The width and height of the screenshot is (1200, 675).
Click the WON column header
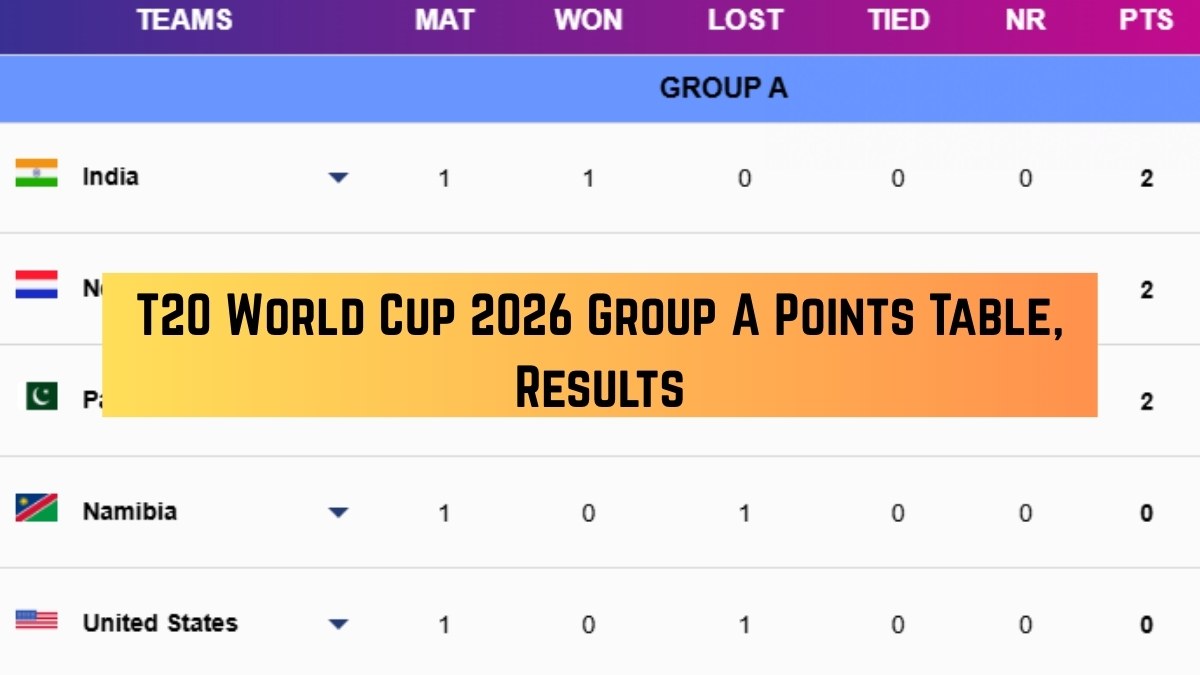point(588,20)
